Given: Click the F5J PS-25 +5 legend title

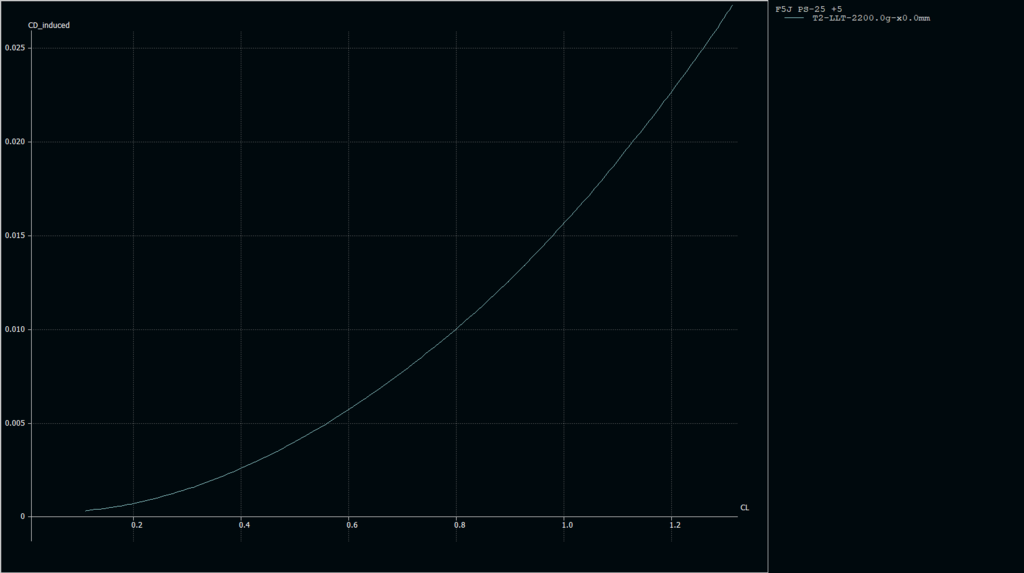Looking at the screenshot, I should [809, 9].
